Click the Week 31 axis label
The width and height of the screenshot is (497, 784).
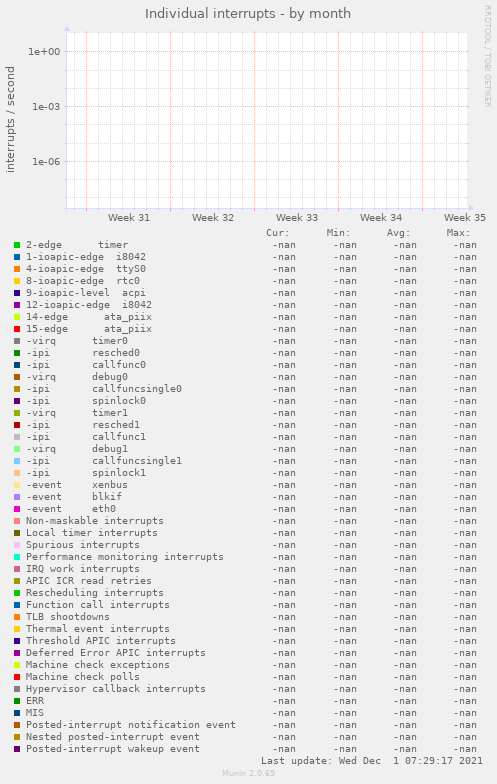[129, 218]
